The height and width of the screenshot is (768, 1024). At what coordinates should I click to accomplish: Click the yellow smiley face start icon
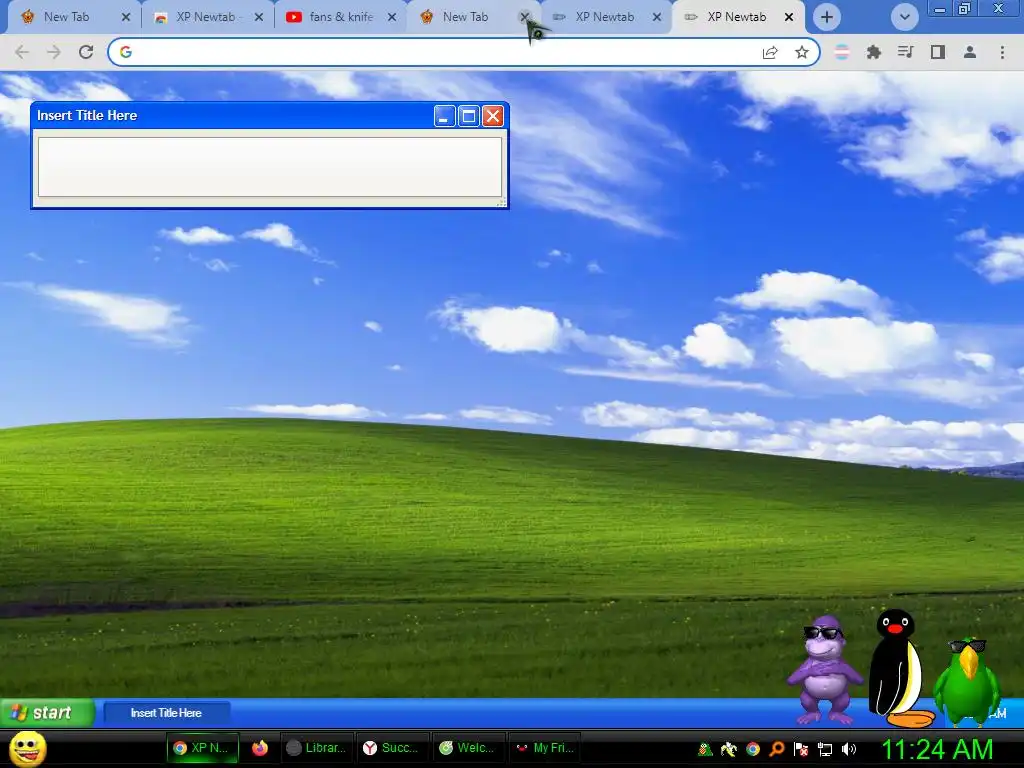coord(27,748)
